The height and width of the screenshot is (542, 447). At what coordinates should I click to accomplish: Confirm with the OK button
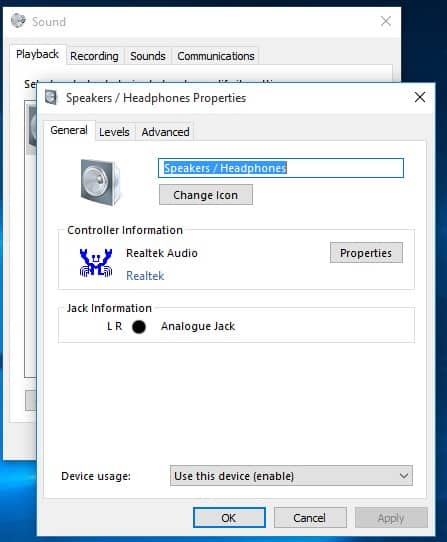coord(229,517)
